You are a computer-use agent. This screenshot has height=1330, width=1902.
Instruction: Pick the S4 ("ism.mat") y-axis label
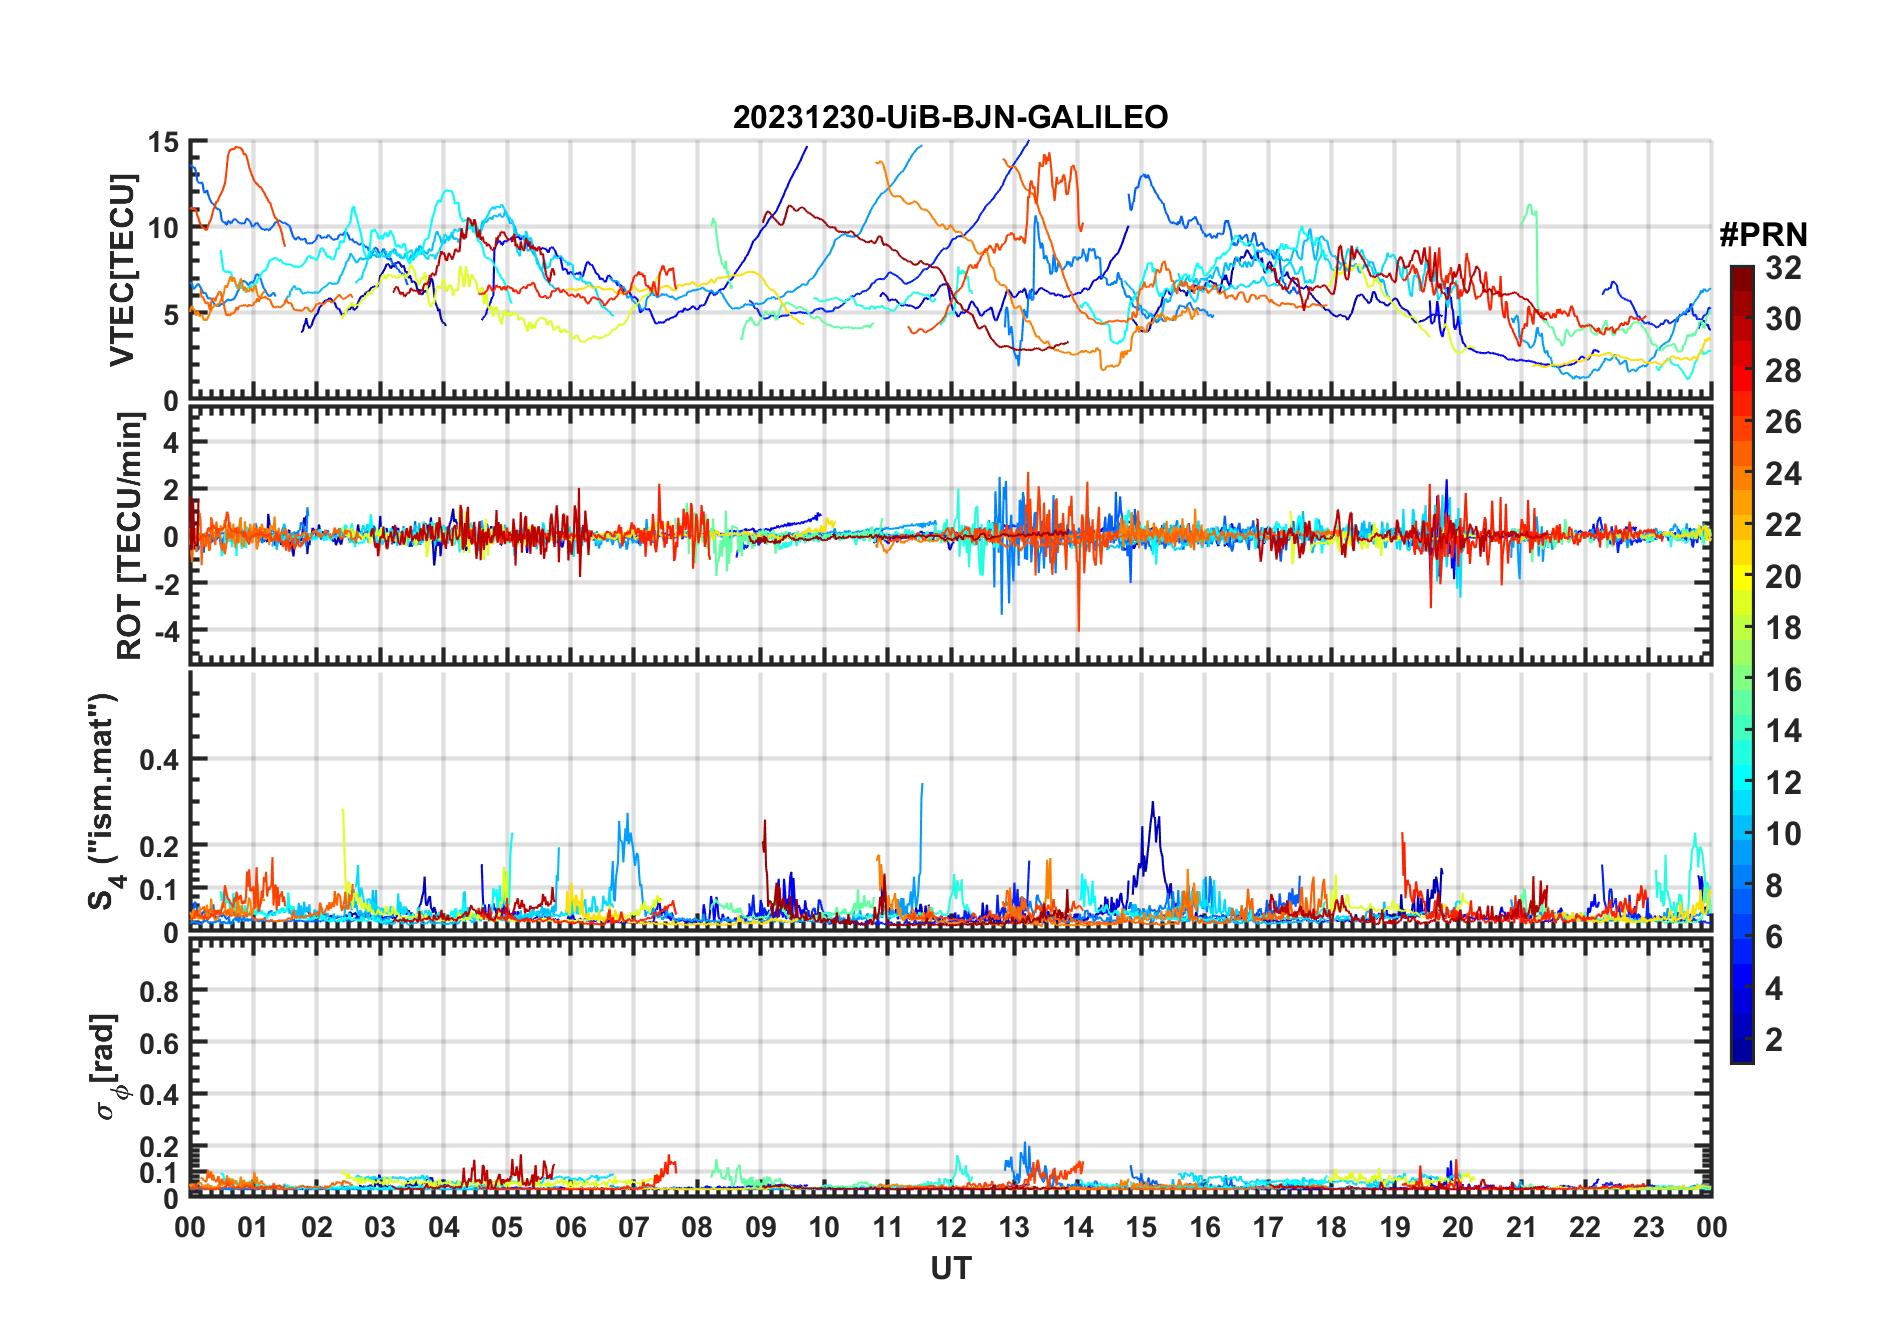[x=105, y=800]
